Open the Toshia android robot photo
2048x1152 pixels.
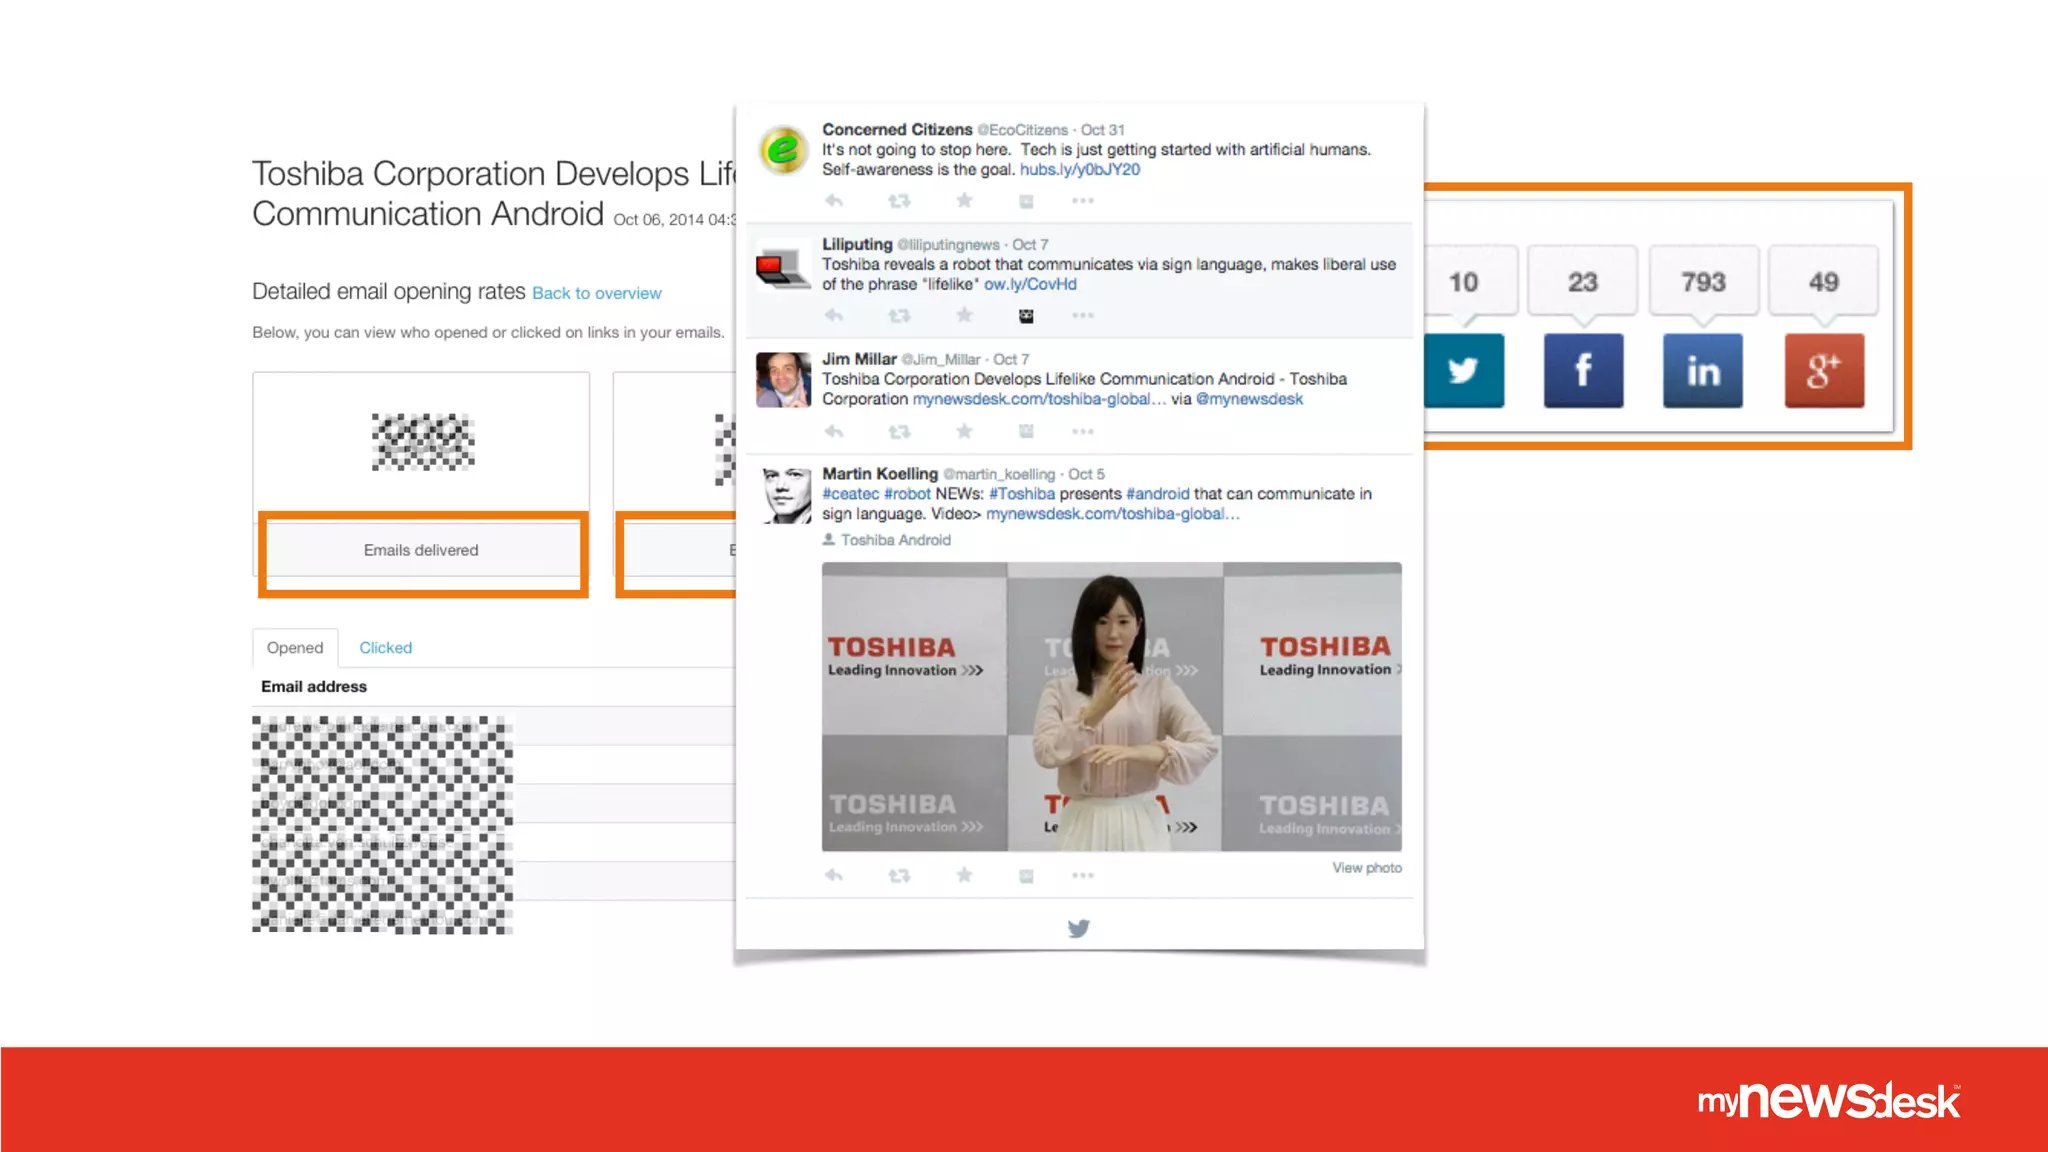pos(1111,706)
